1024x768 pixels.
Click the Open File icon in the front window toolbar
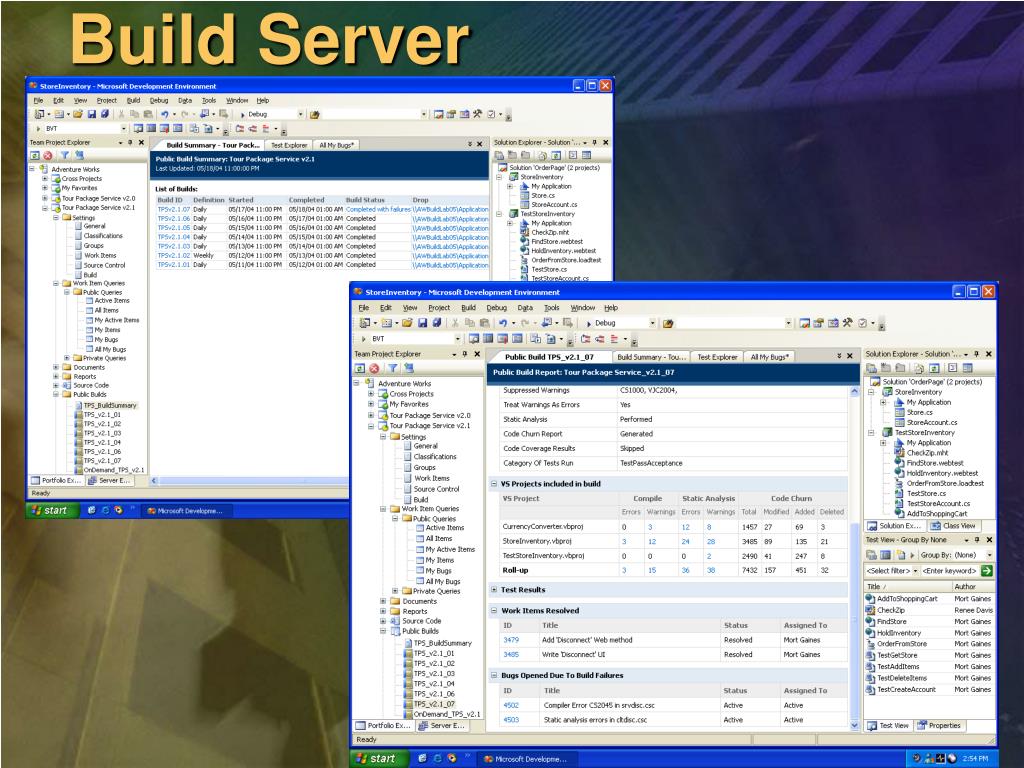click(x=408, y=323)
